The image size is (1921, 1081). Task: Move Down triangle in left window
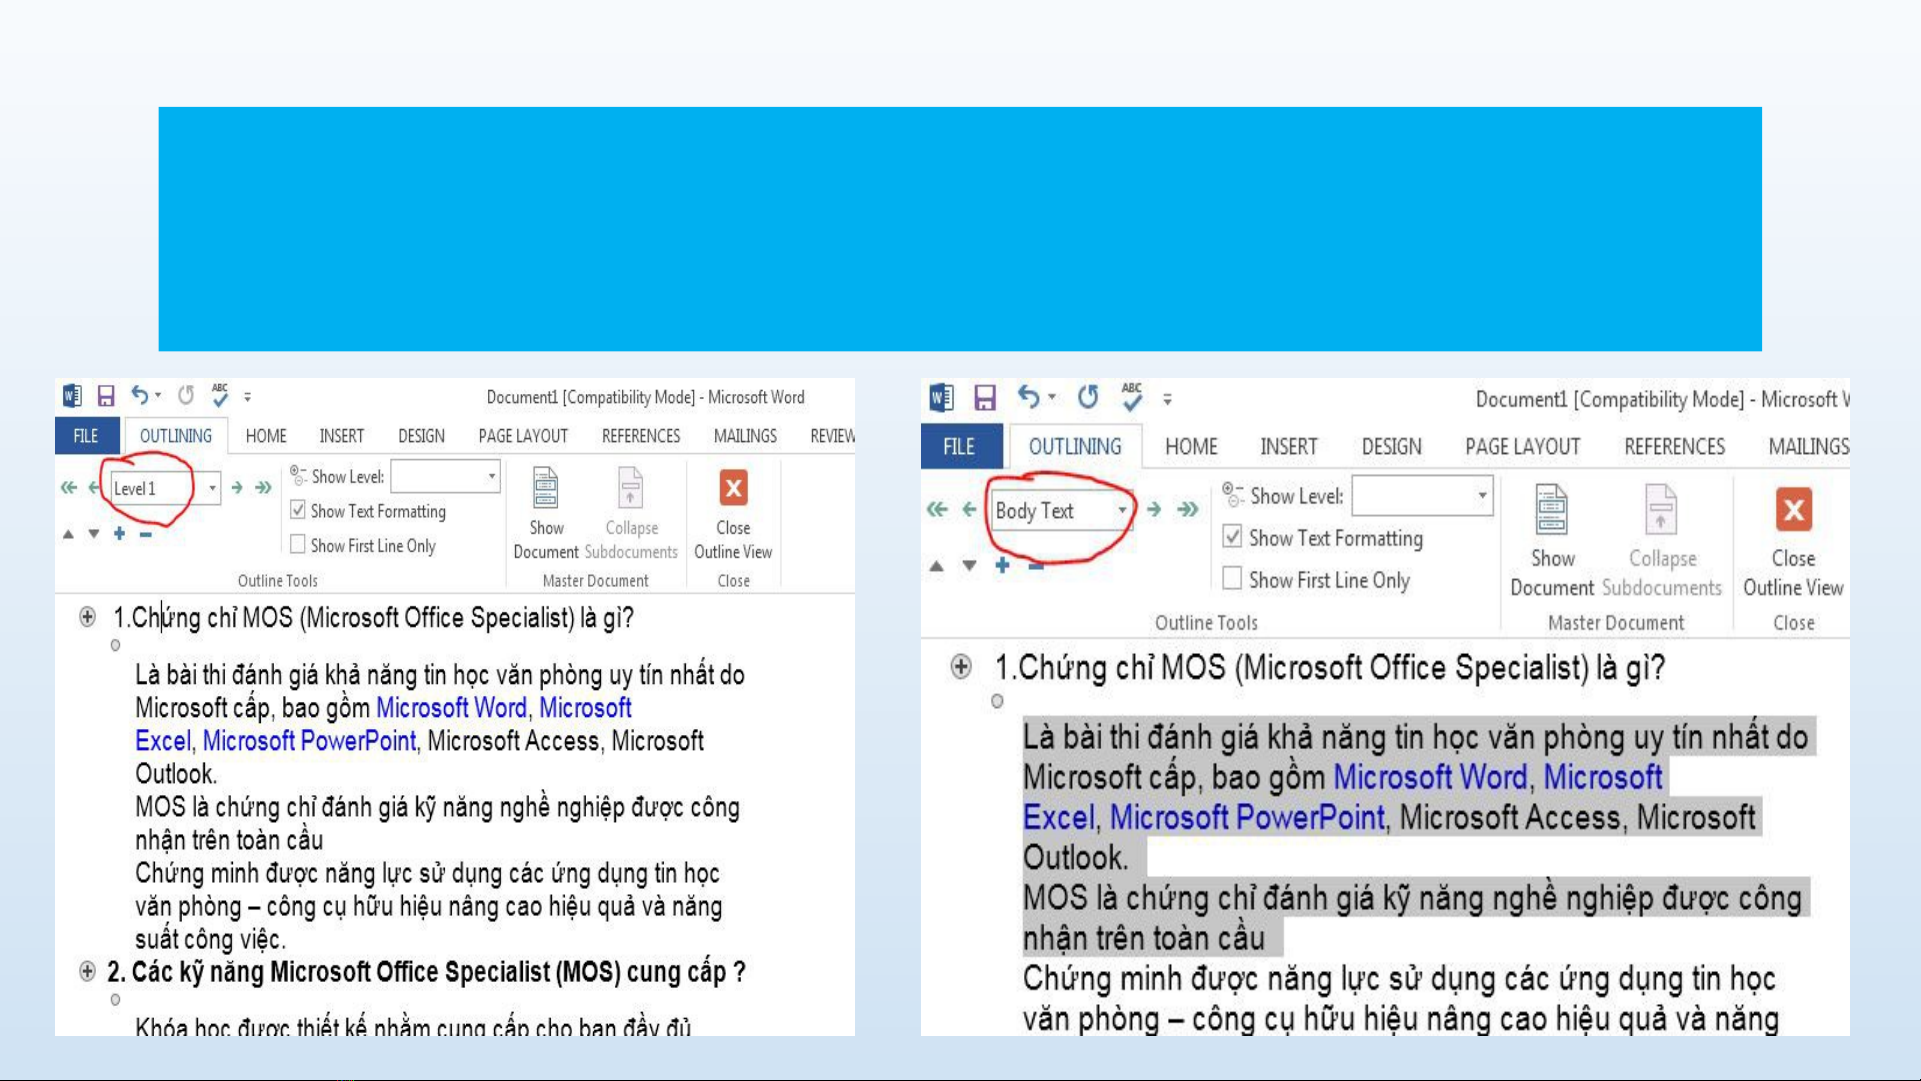(93, 534)
